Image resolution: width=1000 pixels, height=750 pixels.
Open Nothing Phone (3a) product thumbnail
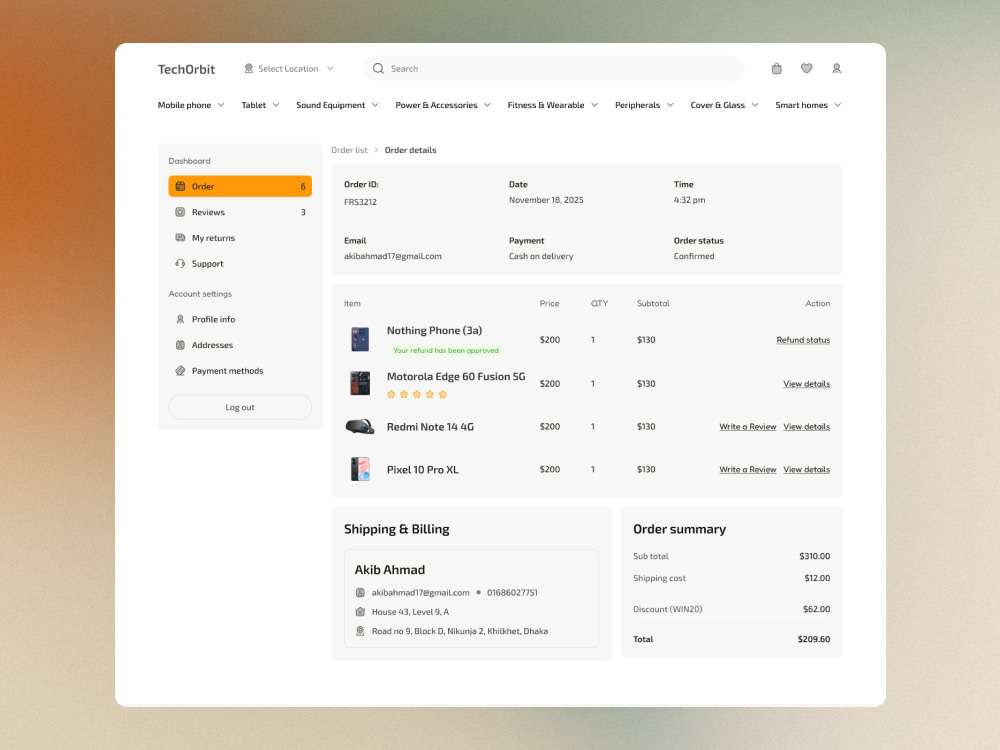coord(360,339)
